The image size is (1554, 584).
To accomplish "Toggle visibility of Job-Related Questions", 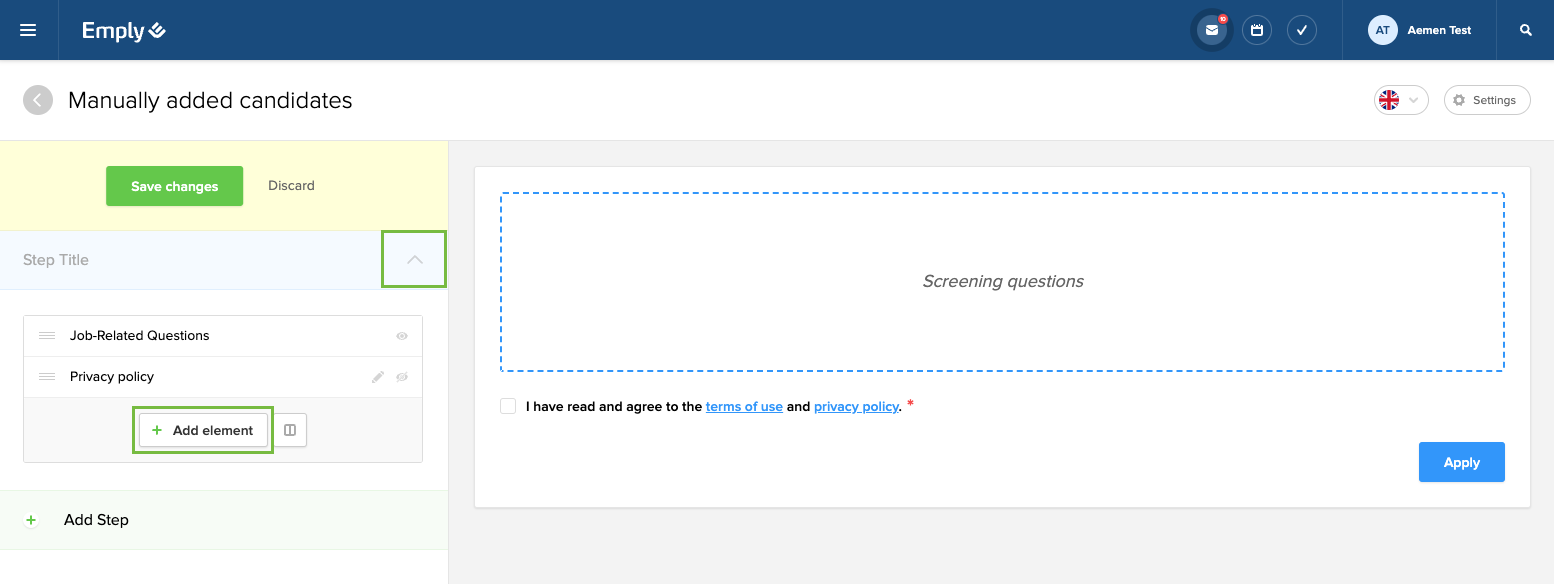I will [402, 336].
